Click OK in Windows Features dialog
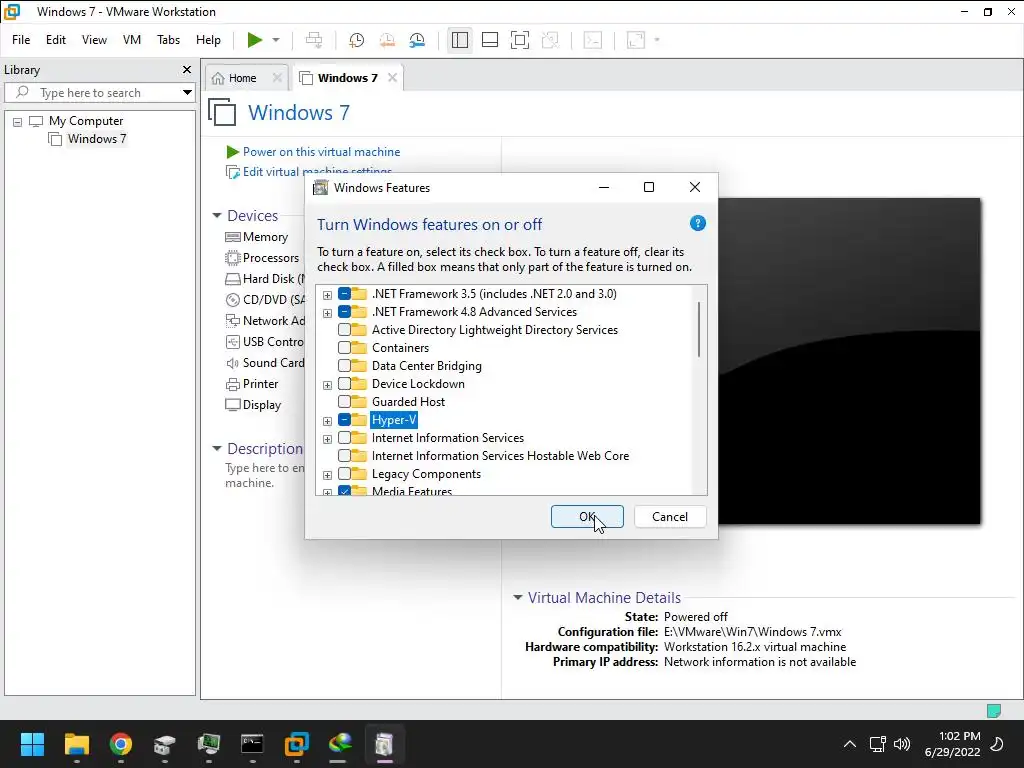 pos(587,517)
